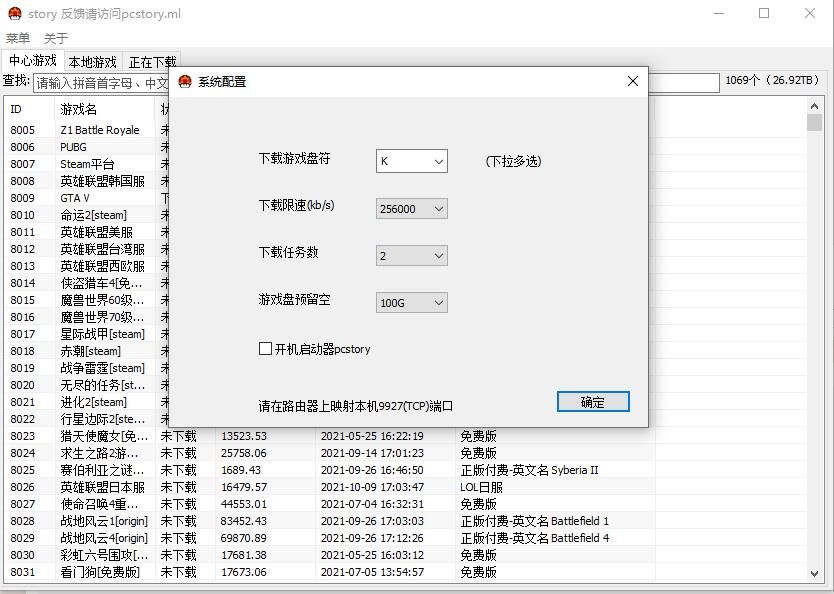Enable the 开机启动器pcstory checkbox
Screen dimensions: 834x594
tap(266, 349)
